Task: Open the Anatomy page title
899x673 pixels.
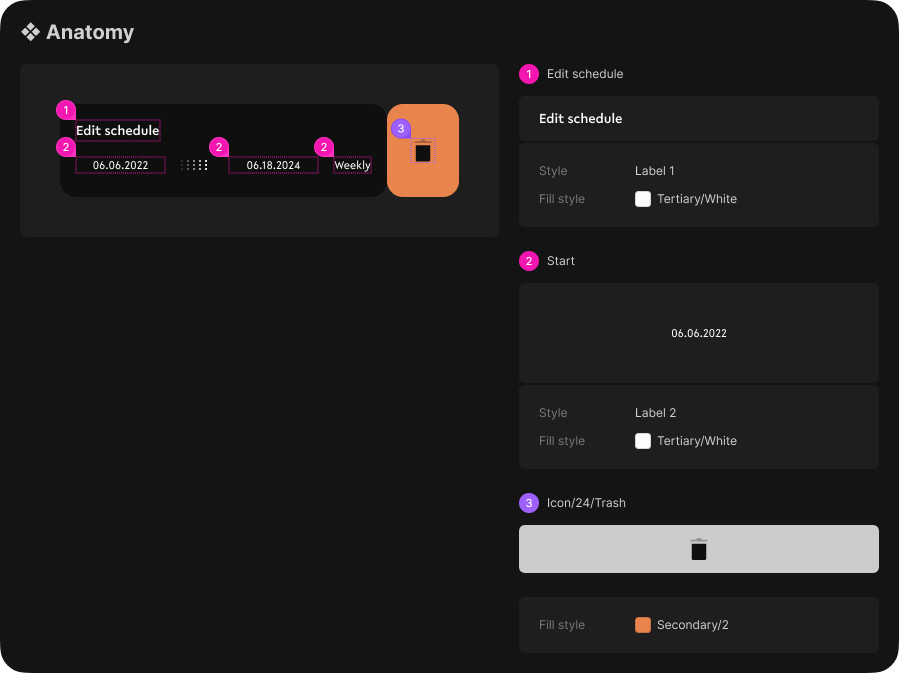Action: (90, 31)
